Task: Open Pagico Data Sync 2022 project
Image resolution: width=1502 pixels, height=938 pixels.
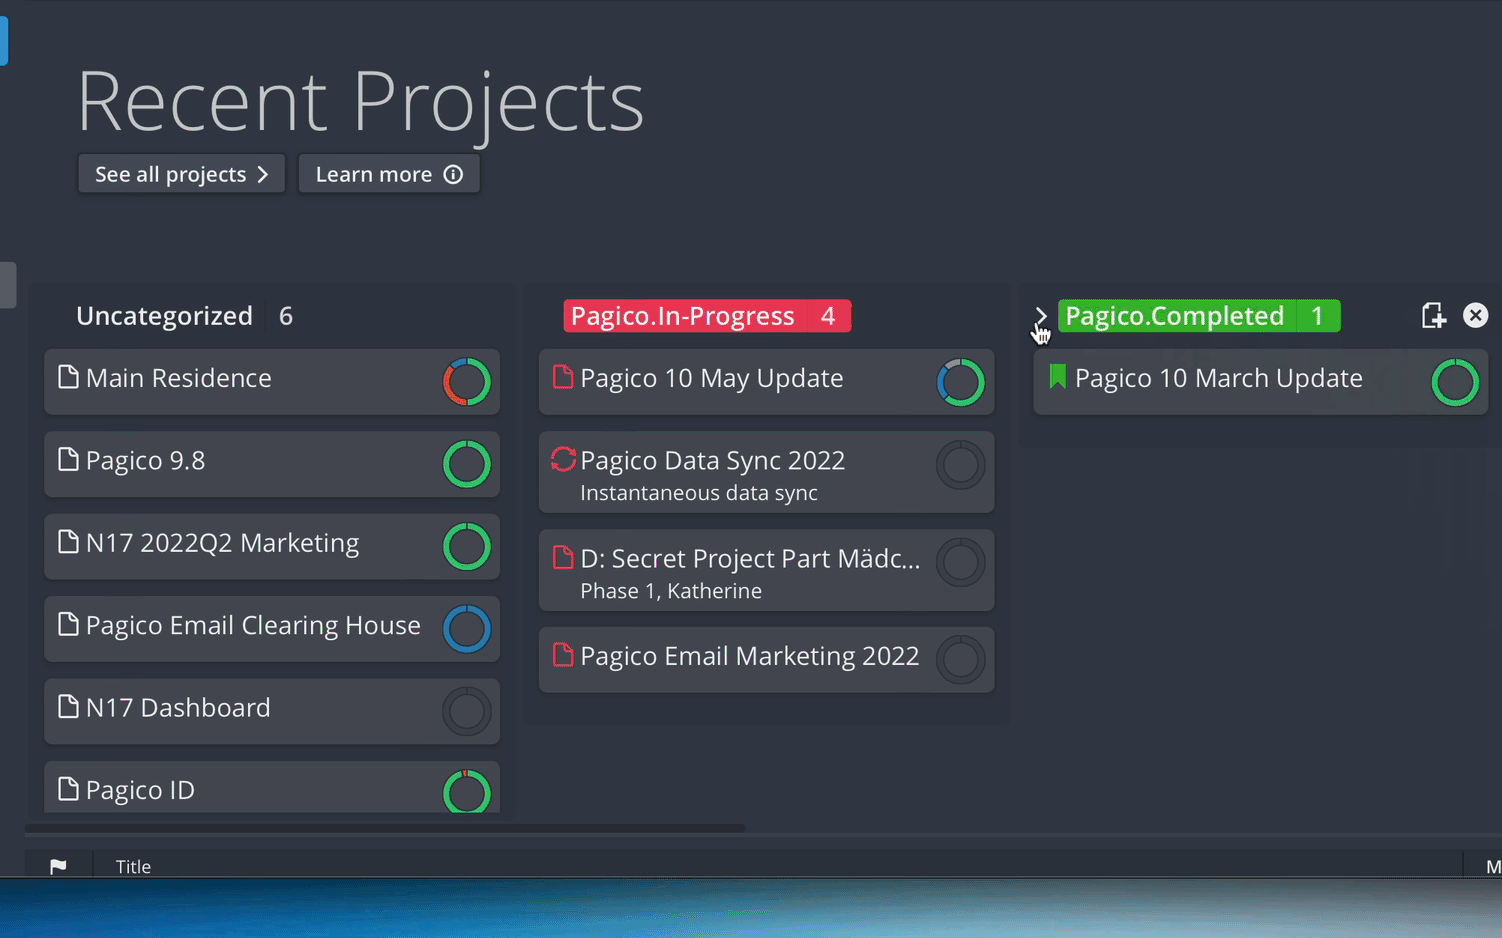Action: click(767, 472)
